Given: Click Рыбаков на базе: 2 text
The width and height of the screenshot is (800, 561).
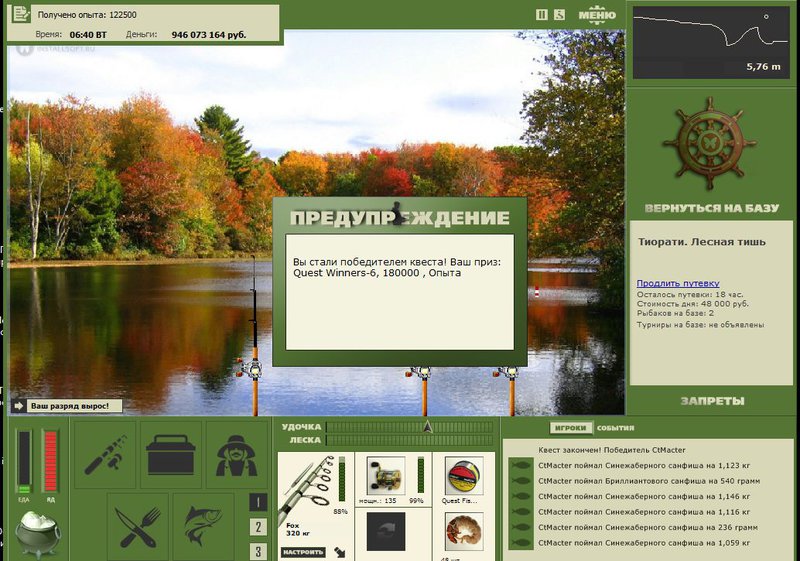Looking at the screenshot, I should click(x=675, y=313).
